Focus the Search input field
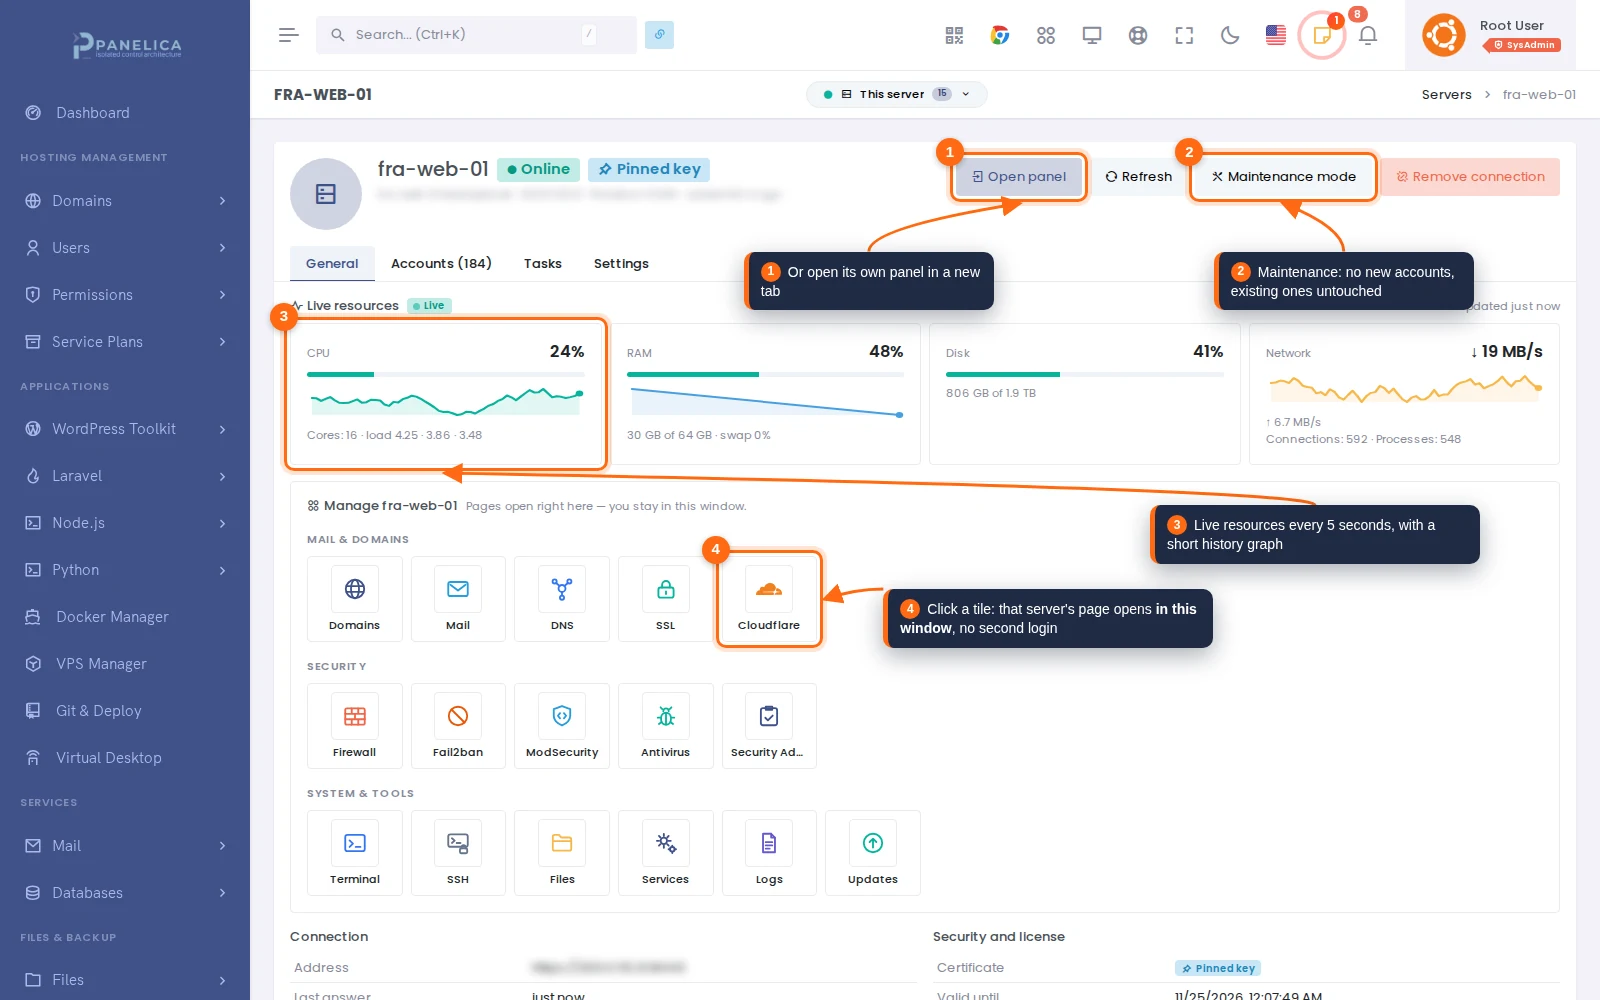This screenshot has width=1600, height=1000. pyautogui.click(x=476, y=35)
